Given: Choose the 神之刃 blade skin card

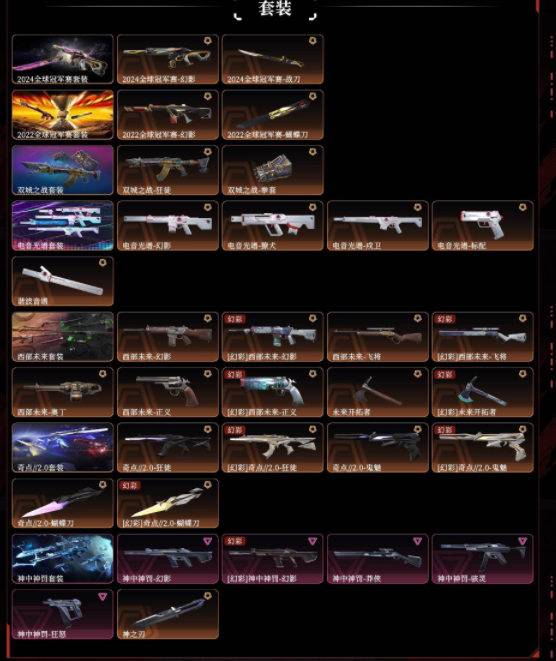Looking at the screenshot, I should pos(168,614).
